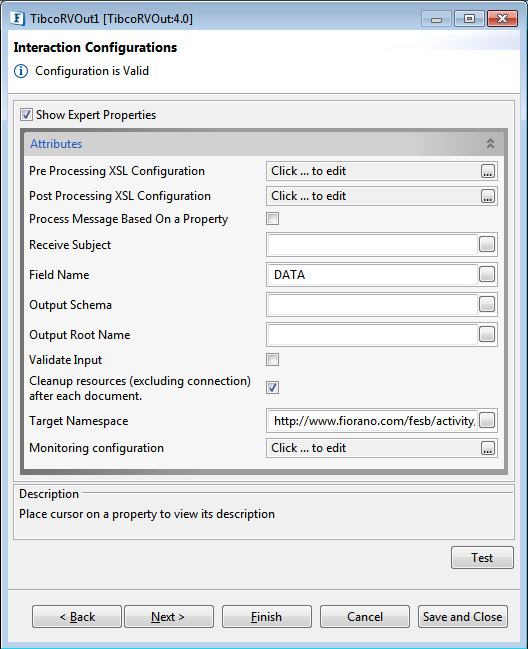Click the small button beside Output Root Name

click(x=487, y=334)
